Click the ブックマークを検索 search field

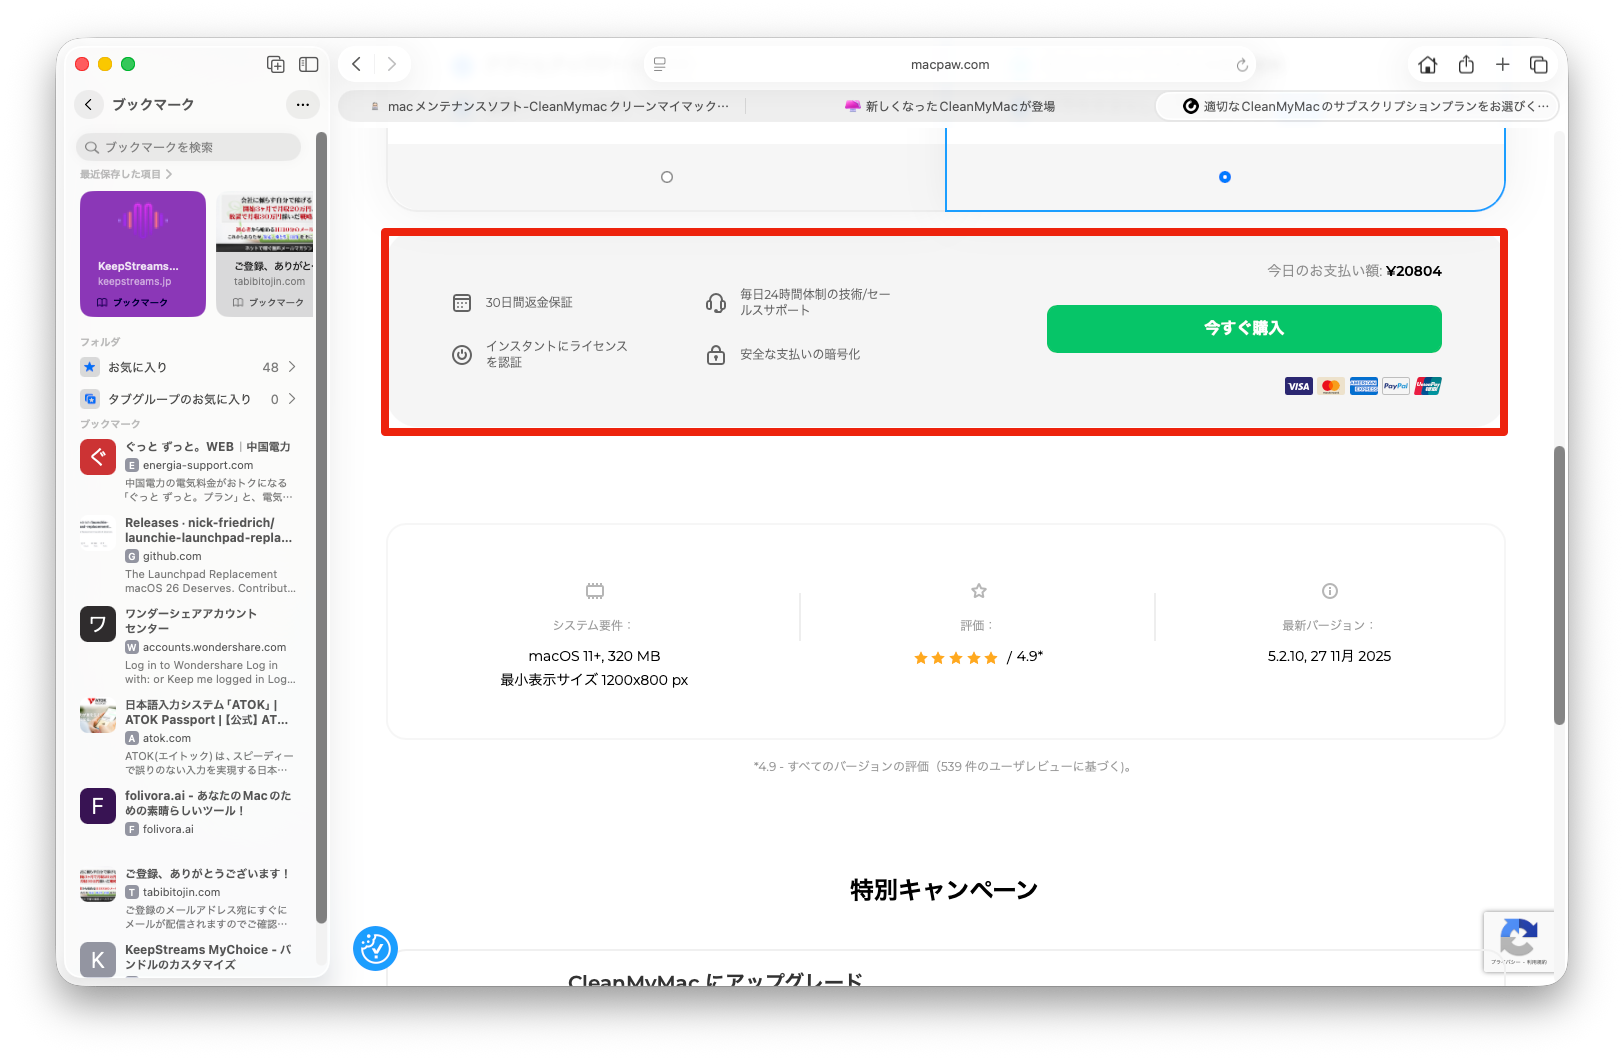(x=190, y=147)
